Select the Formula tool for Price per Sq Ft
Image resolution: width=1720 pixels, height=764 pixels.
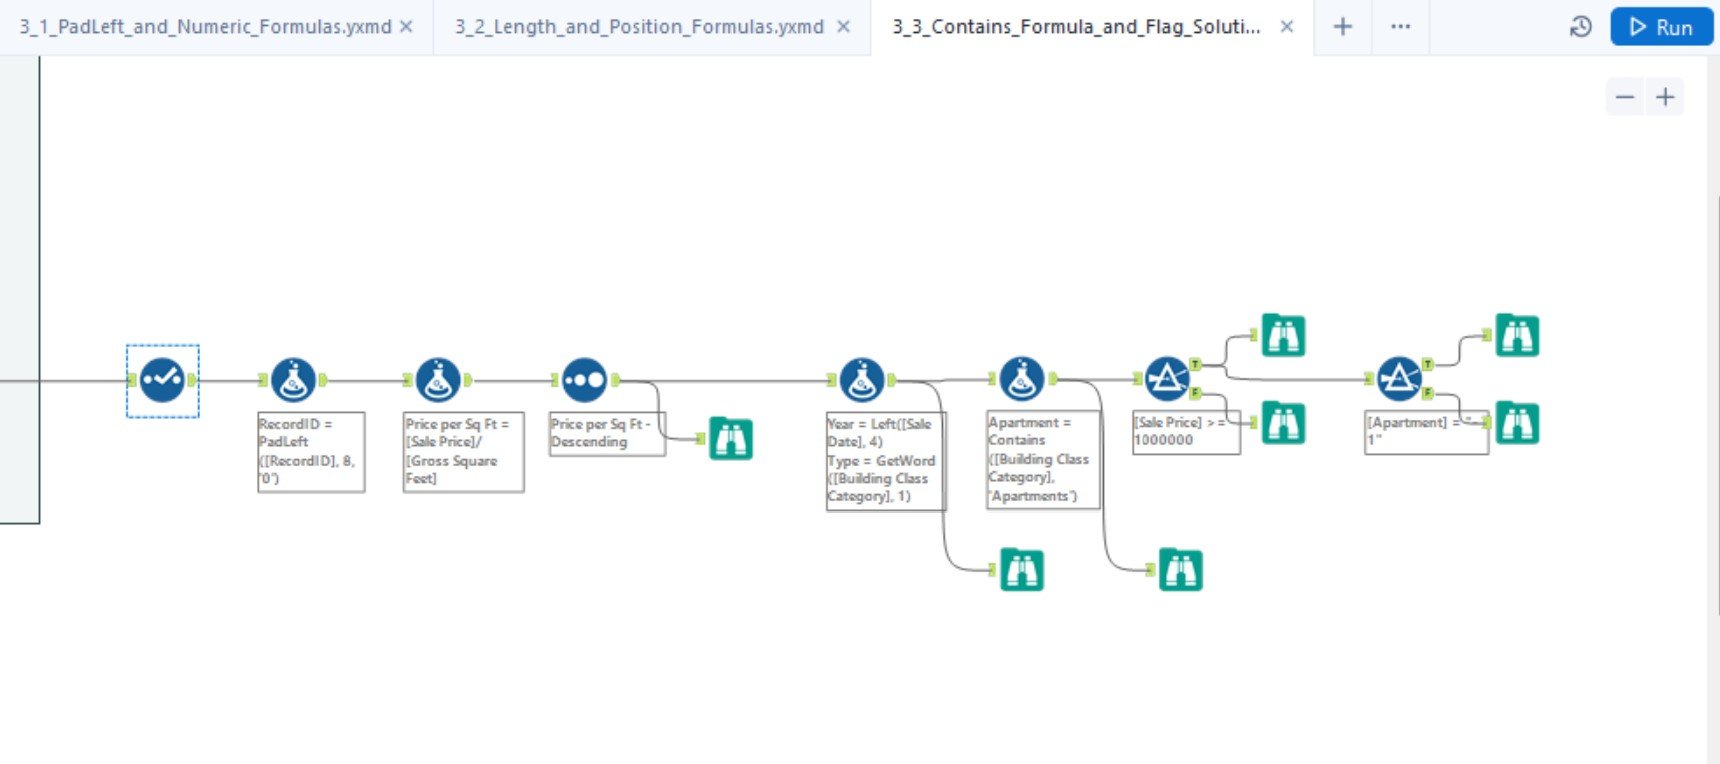tap(438, 380)
